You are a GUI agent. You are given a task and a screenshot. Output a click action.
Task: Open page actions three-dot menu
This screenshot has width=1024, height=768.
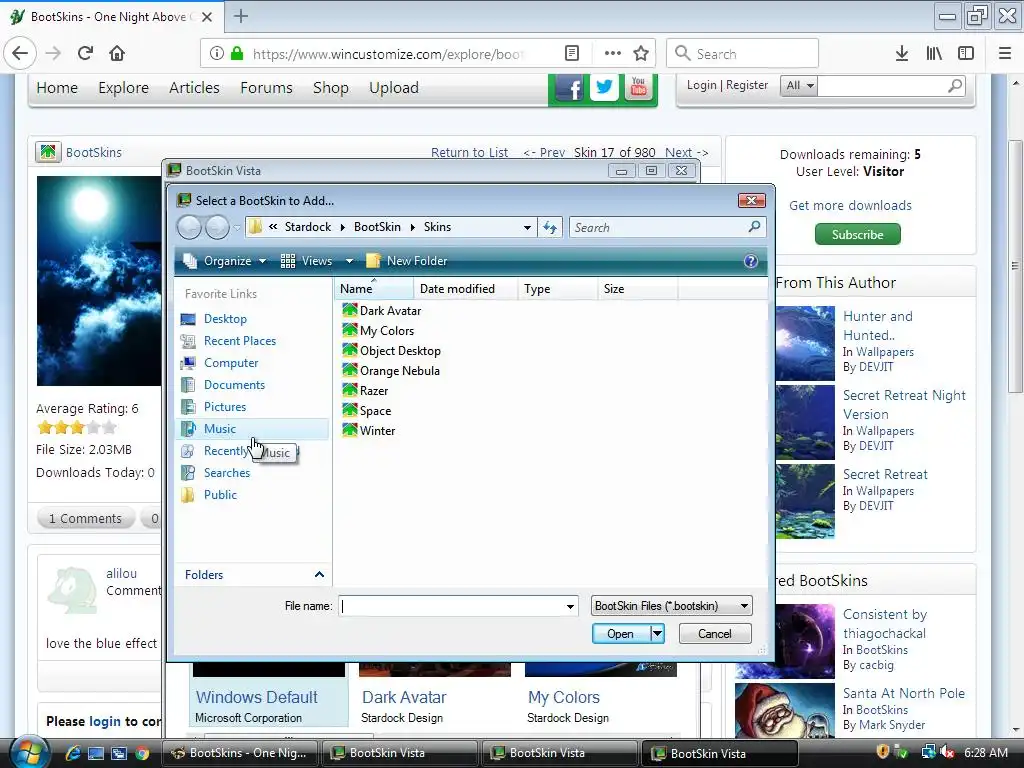pyautogui.click(x=613, y=54)
